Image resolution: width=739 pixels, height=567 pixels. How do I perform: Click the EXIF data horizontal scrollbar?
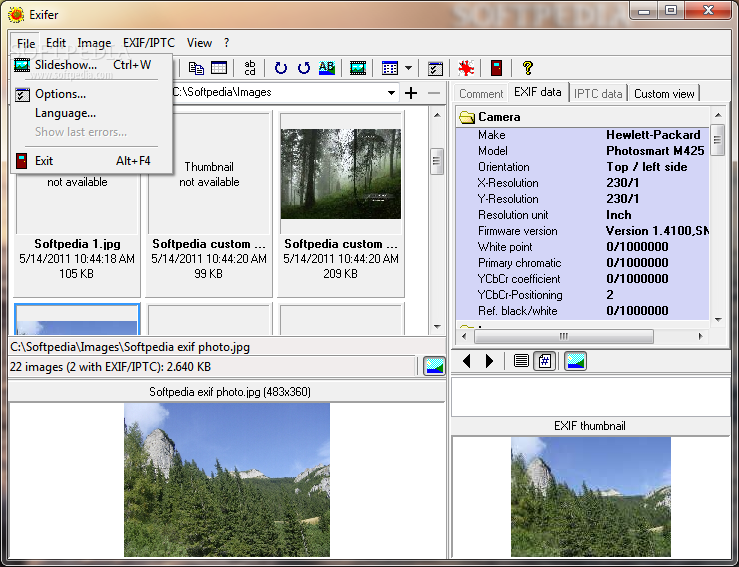pyautogui.click(x=563, y=336)
